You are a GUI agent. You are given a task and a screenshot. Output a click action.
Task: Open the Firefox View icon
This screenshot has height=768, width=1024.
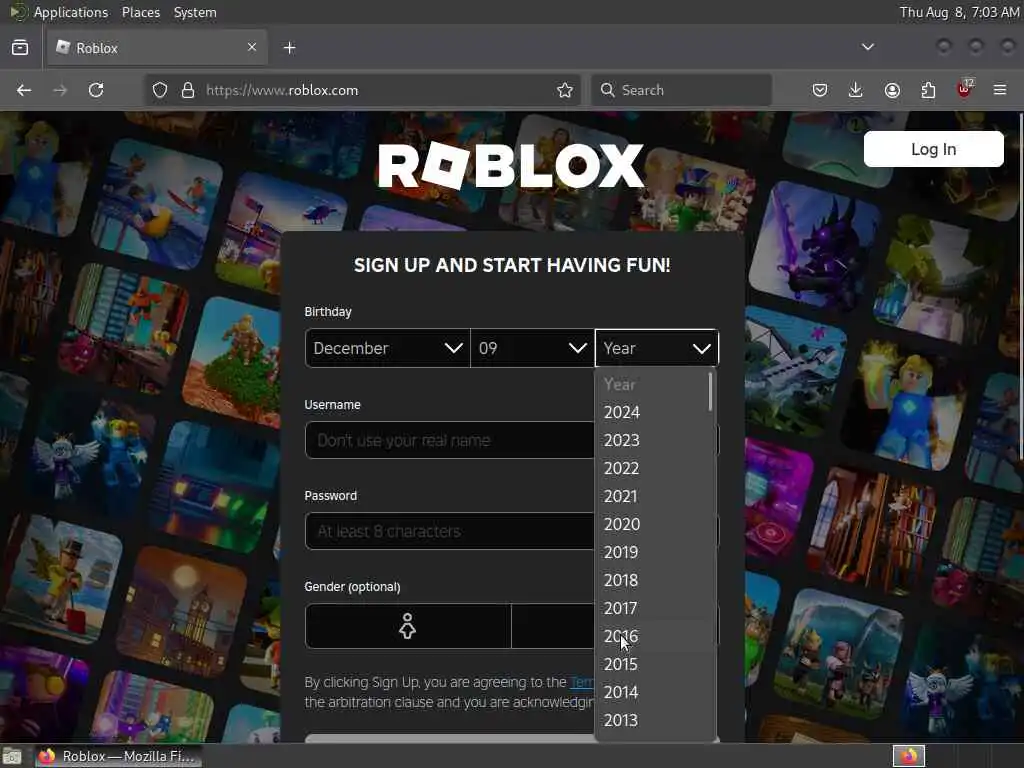point(20,47)
